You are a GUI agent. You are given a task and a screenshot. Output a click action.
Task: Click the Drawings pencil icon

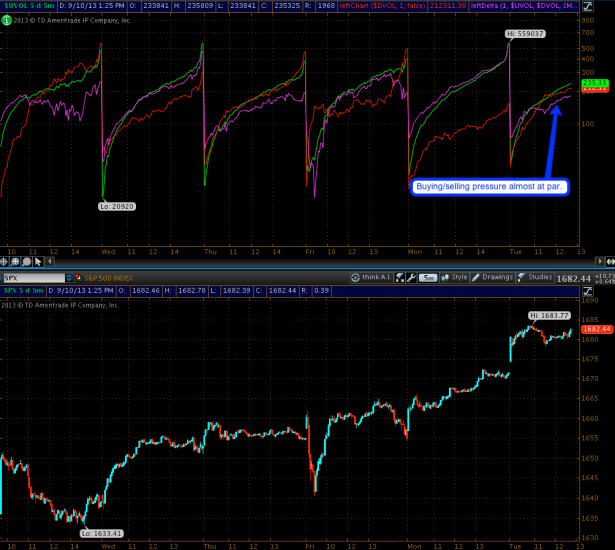click(476, 278)
